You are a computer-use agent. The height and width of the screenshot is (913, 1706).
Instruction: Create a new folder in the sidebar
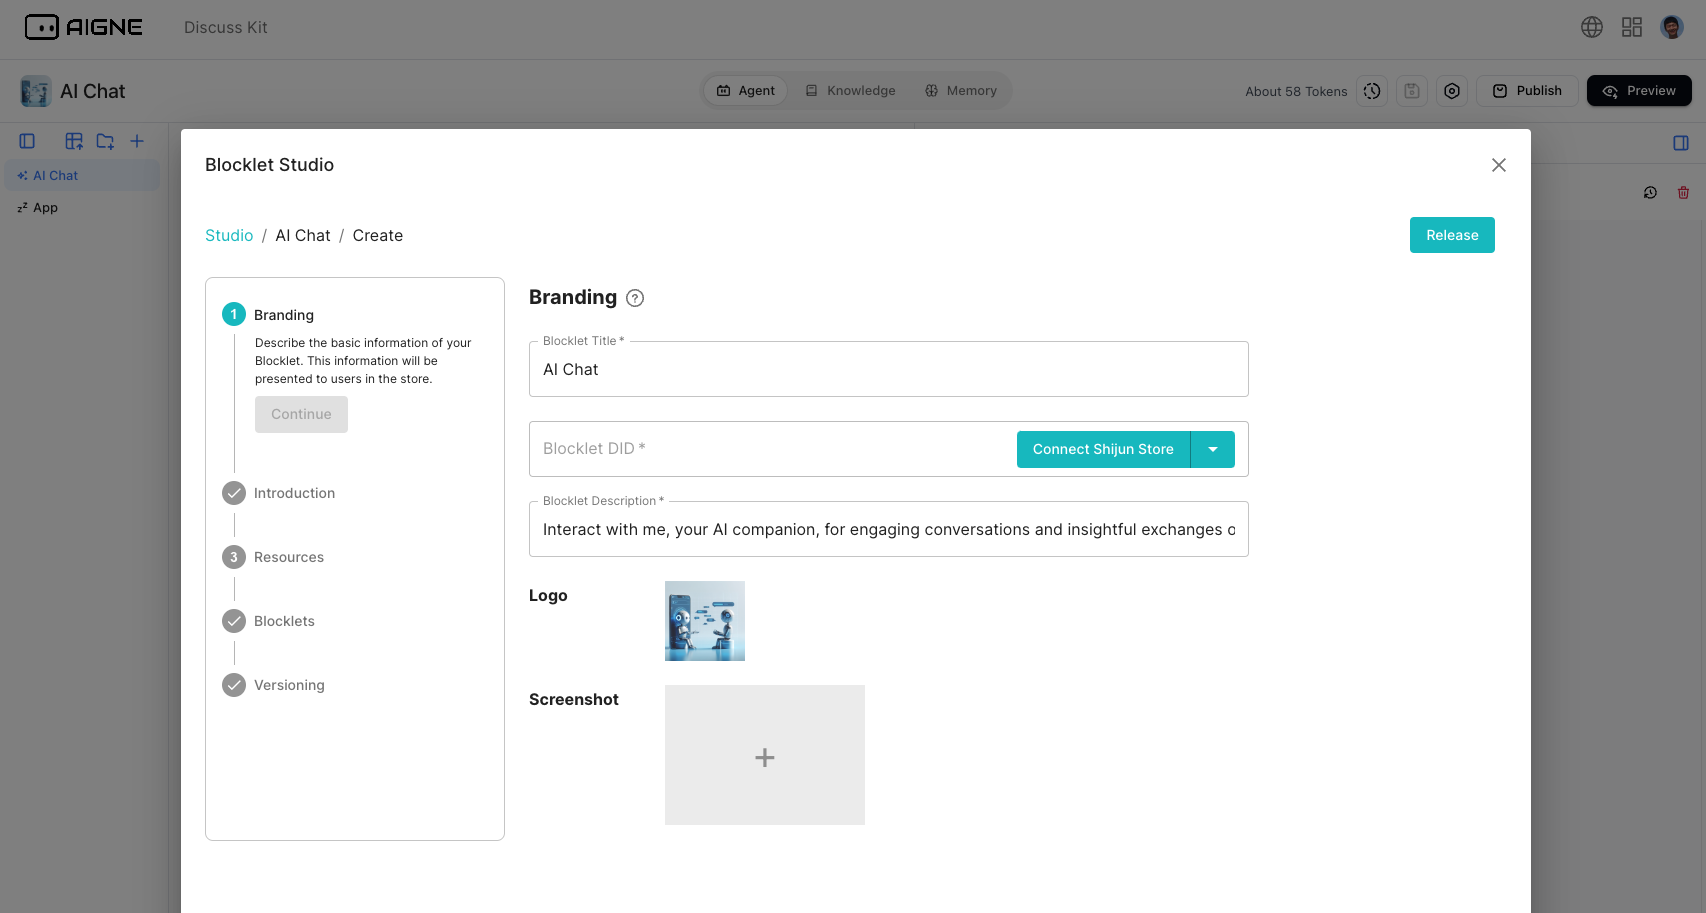coord(105,141)
